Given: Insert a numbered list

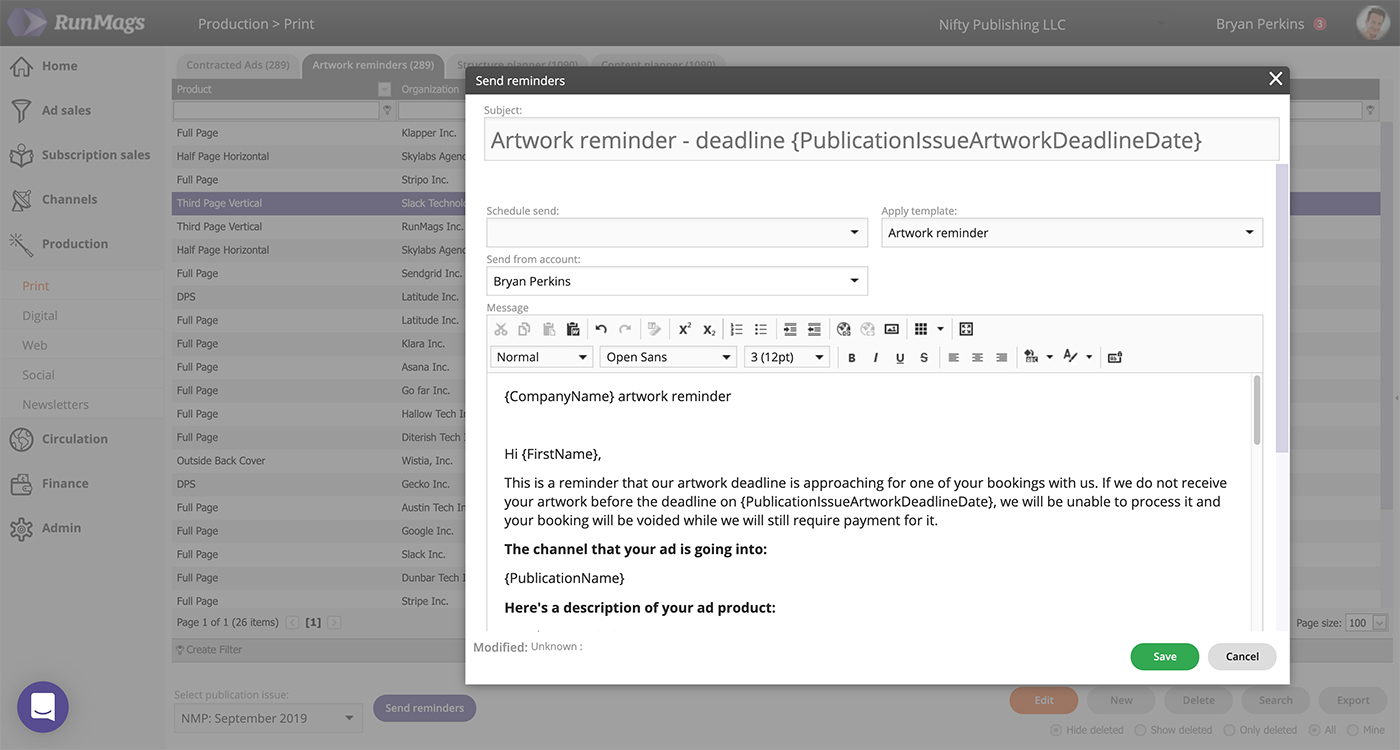Looking at the screenshot, I should click(x=737, y=329).
